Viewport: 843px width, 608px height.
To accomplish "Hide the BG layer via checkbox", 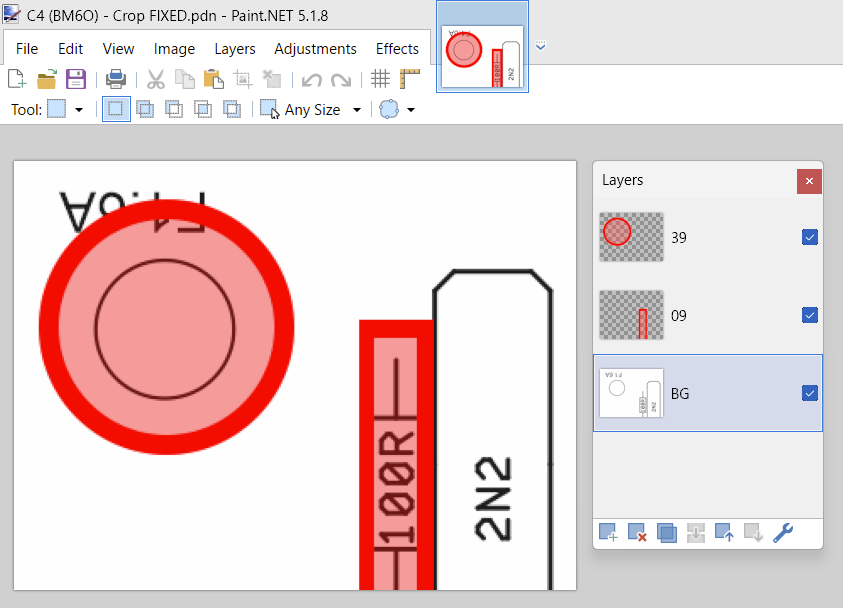I will point(810,393).
